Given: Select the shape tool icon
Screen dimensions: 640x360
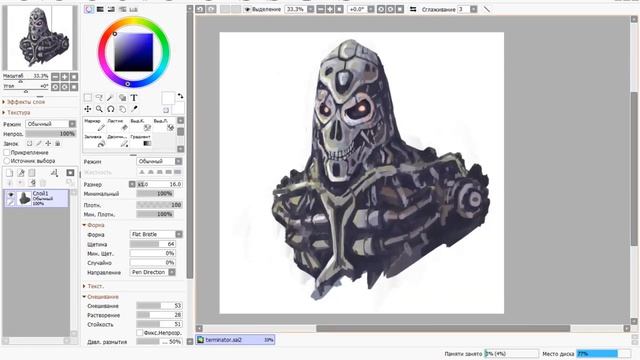Looking at the screenshot, I should click(122, 98).
